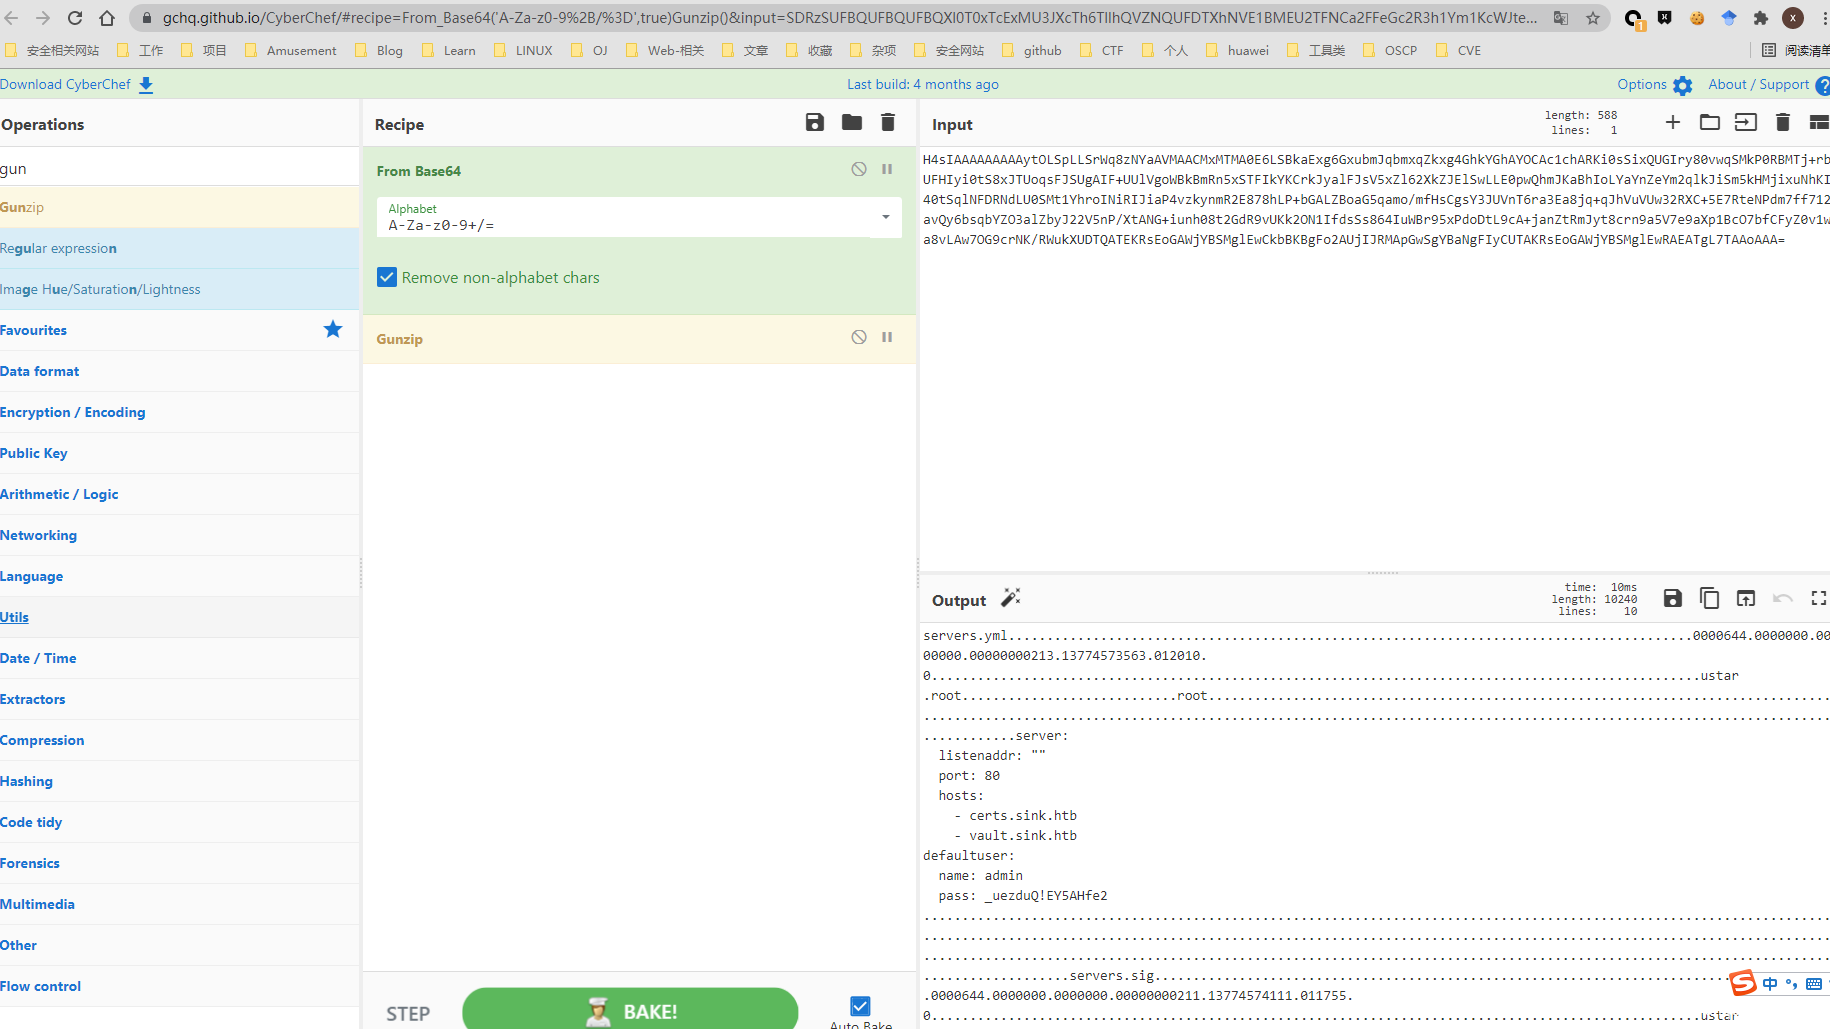
Task: Clear the recipe with the trash icon
Action: 887,122
